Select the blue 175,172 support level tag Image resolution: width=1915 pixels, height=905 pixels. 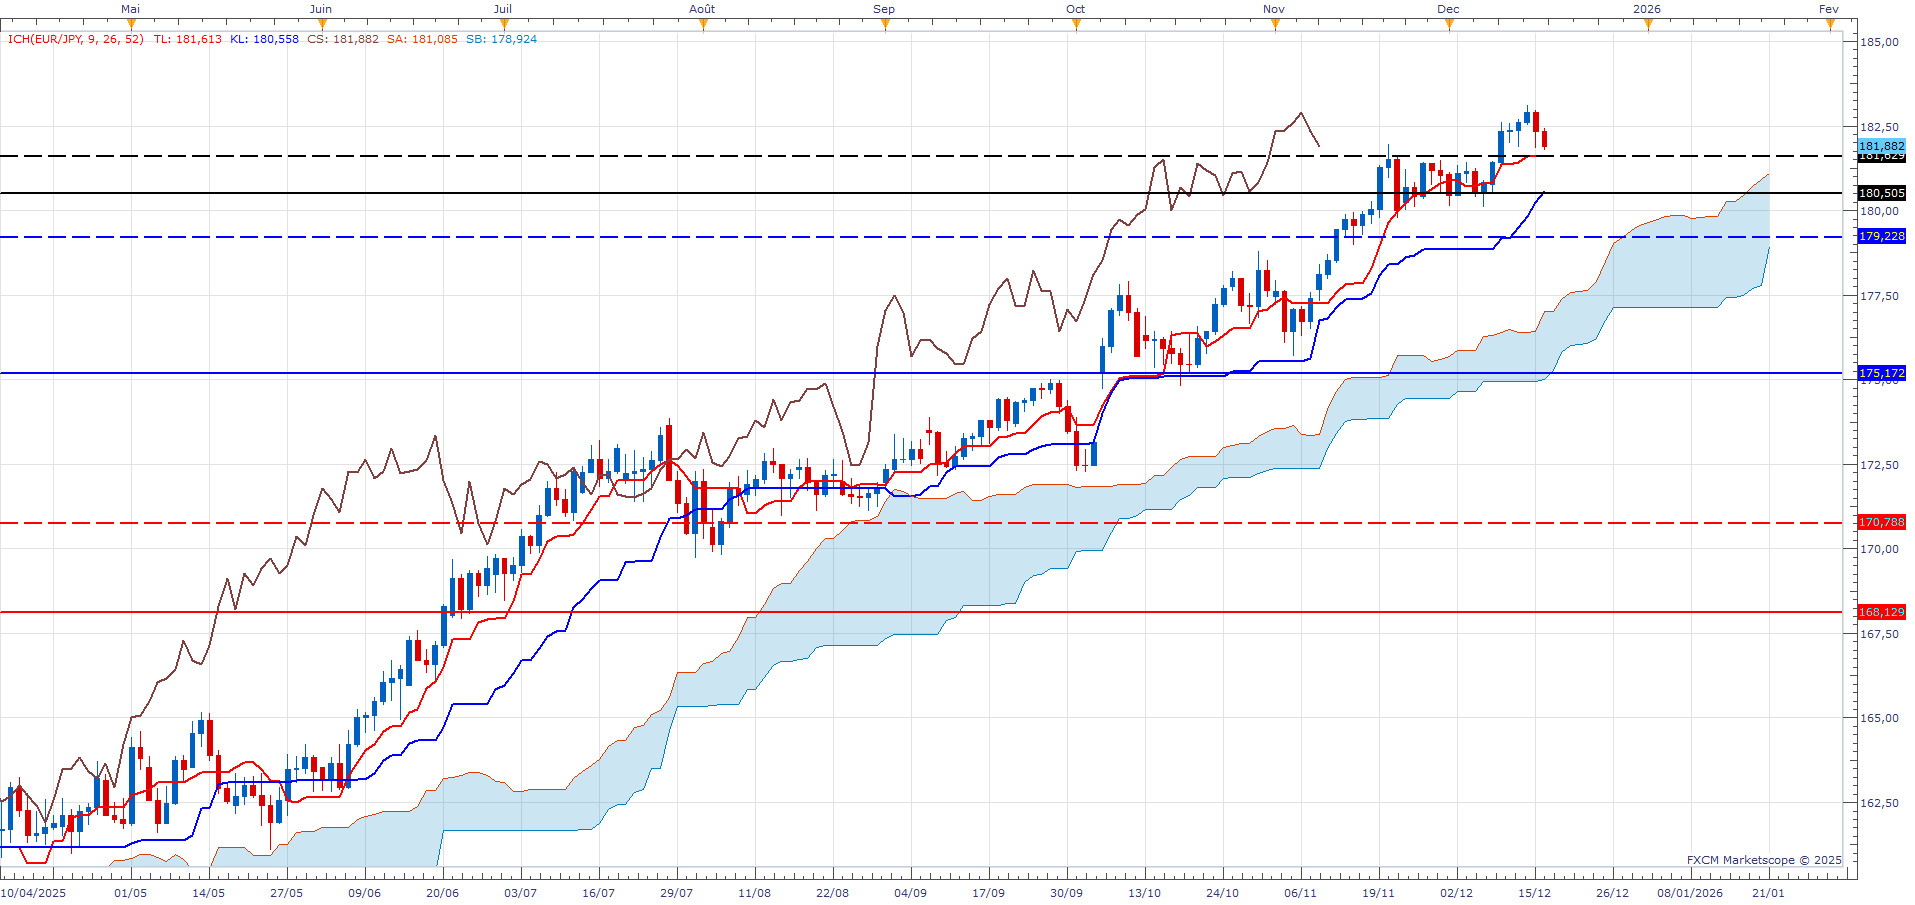[1881, 373]
